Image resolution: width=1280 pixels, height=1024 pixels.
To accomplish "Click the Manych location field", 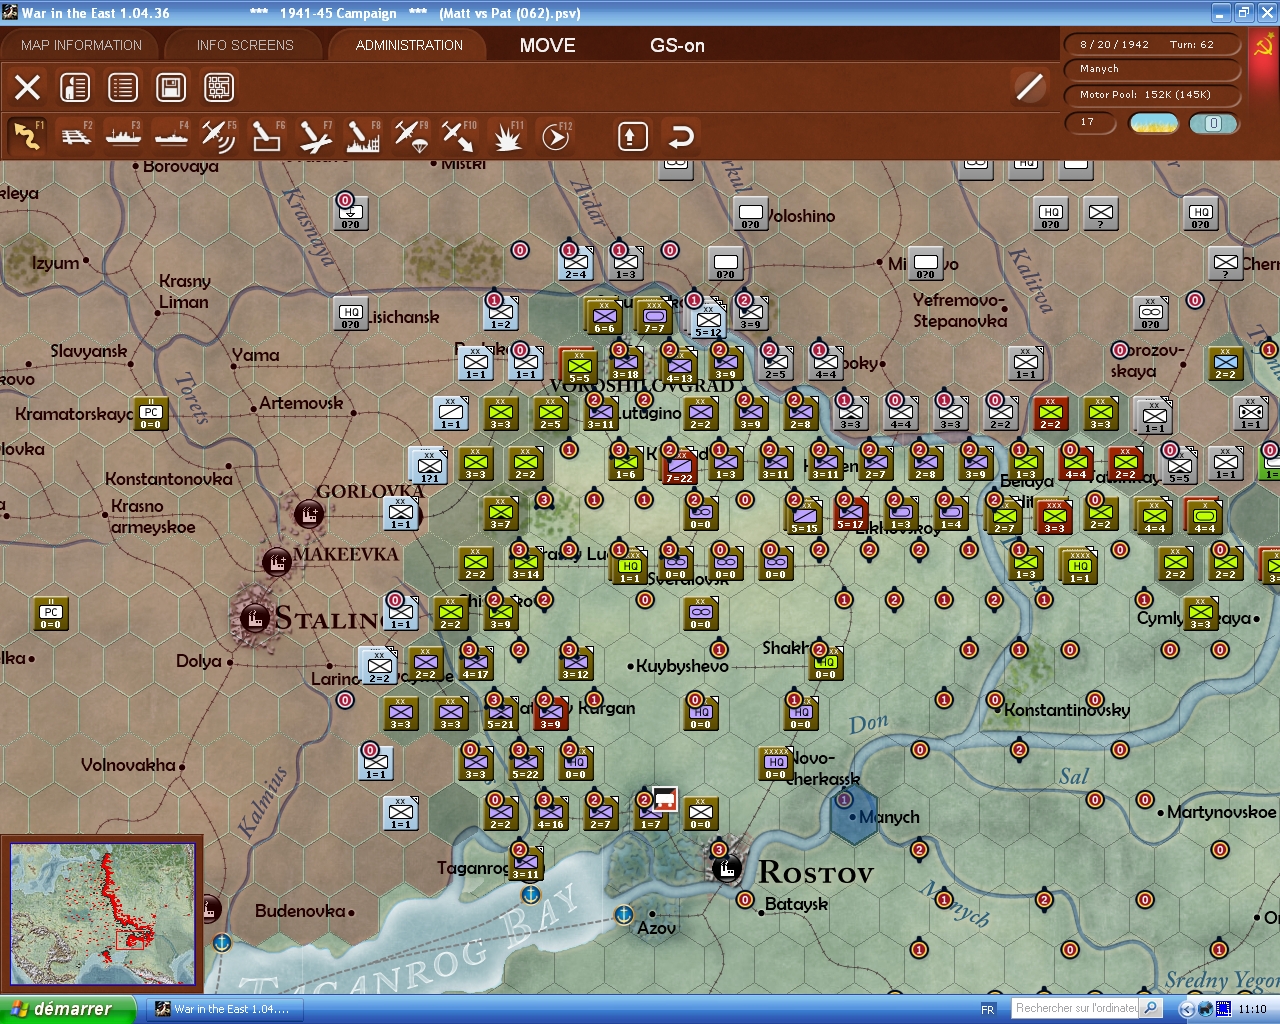I will pos(1152,69).
